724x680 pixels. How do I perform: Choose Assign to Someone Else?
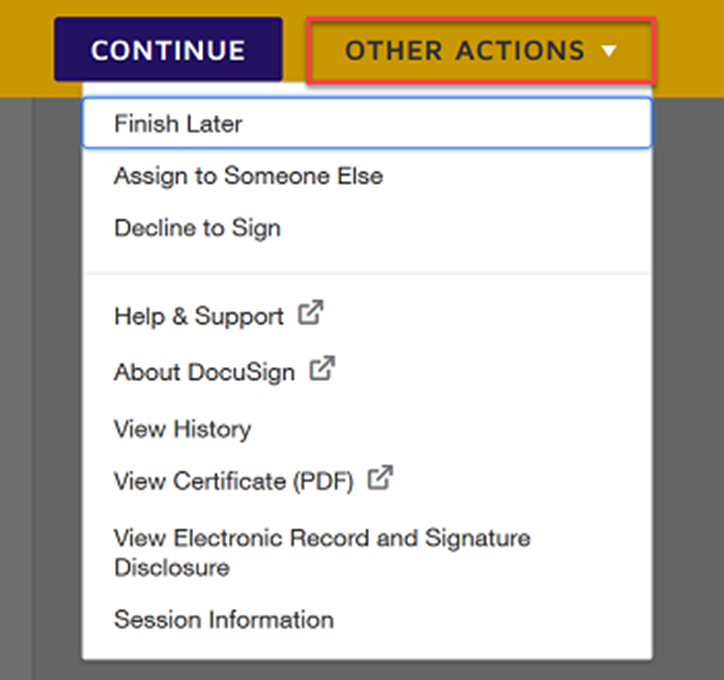(248, 177)
